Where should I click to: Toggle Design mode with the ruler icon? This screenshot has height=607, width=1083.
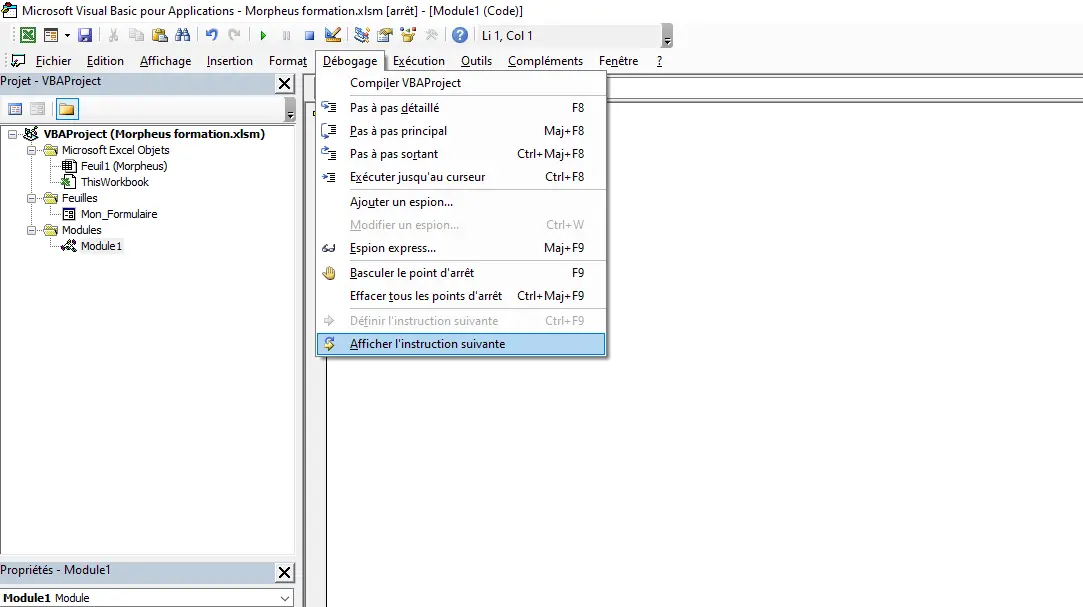332,35
